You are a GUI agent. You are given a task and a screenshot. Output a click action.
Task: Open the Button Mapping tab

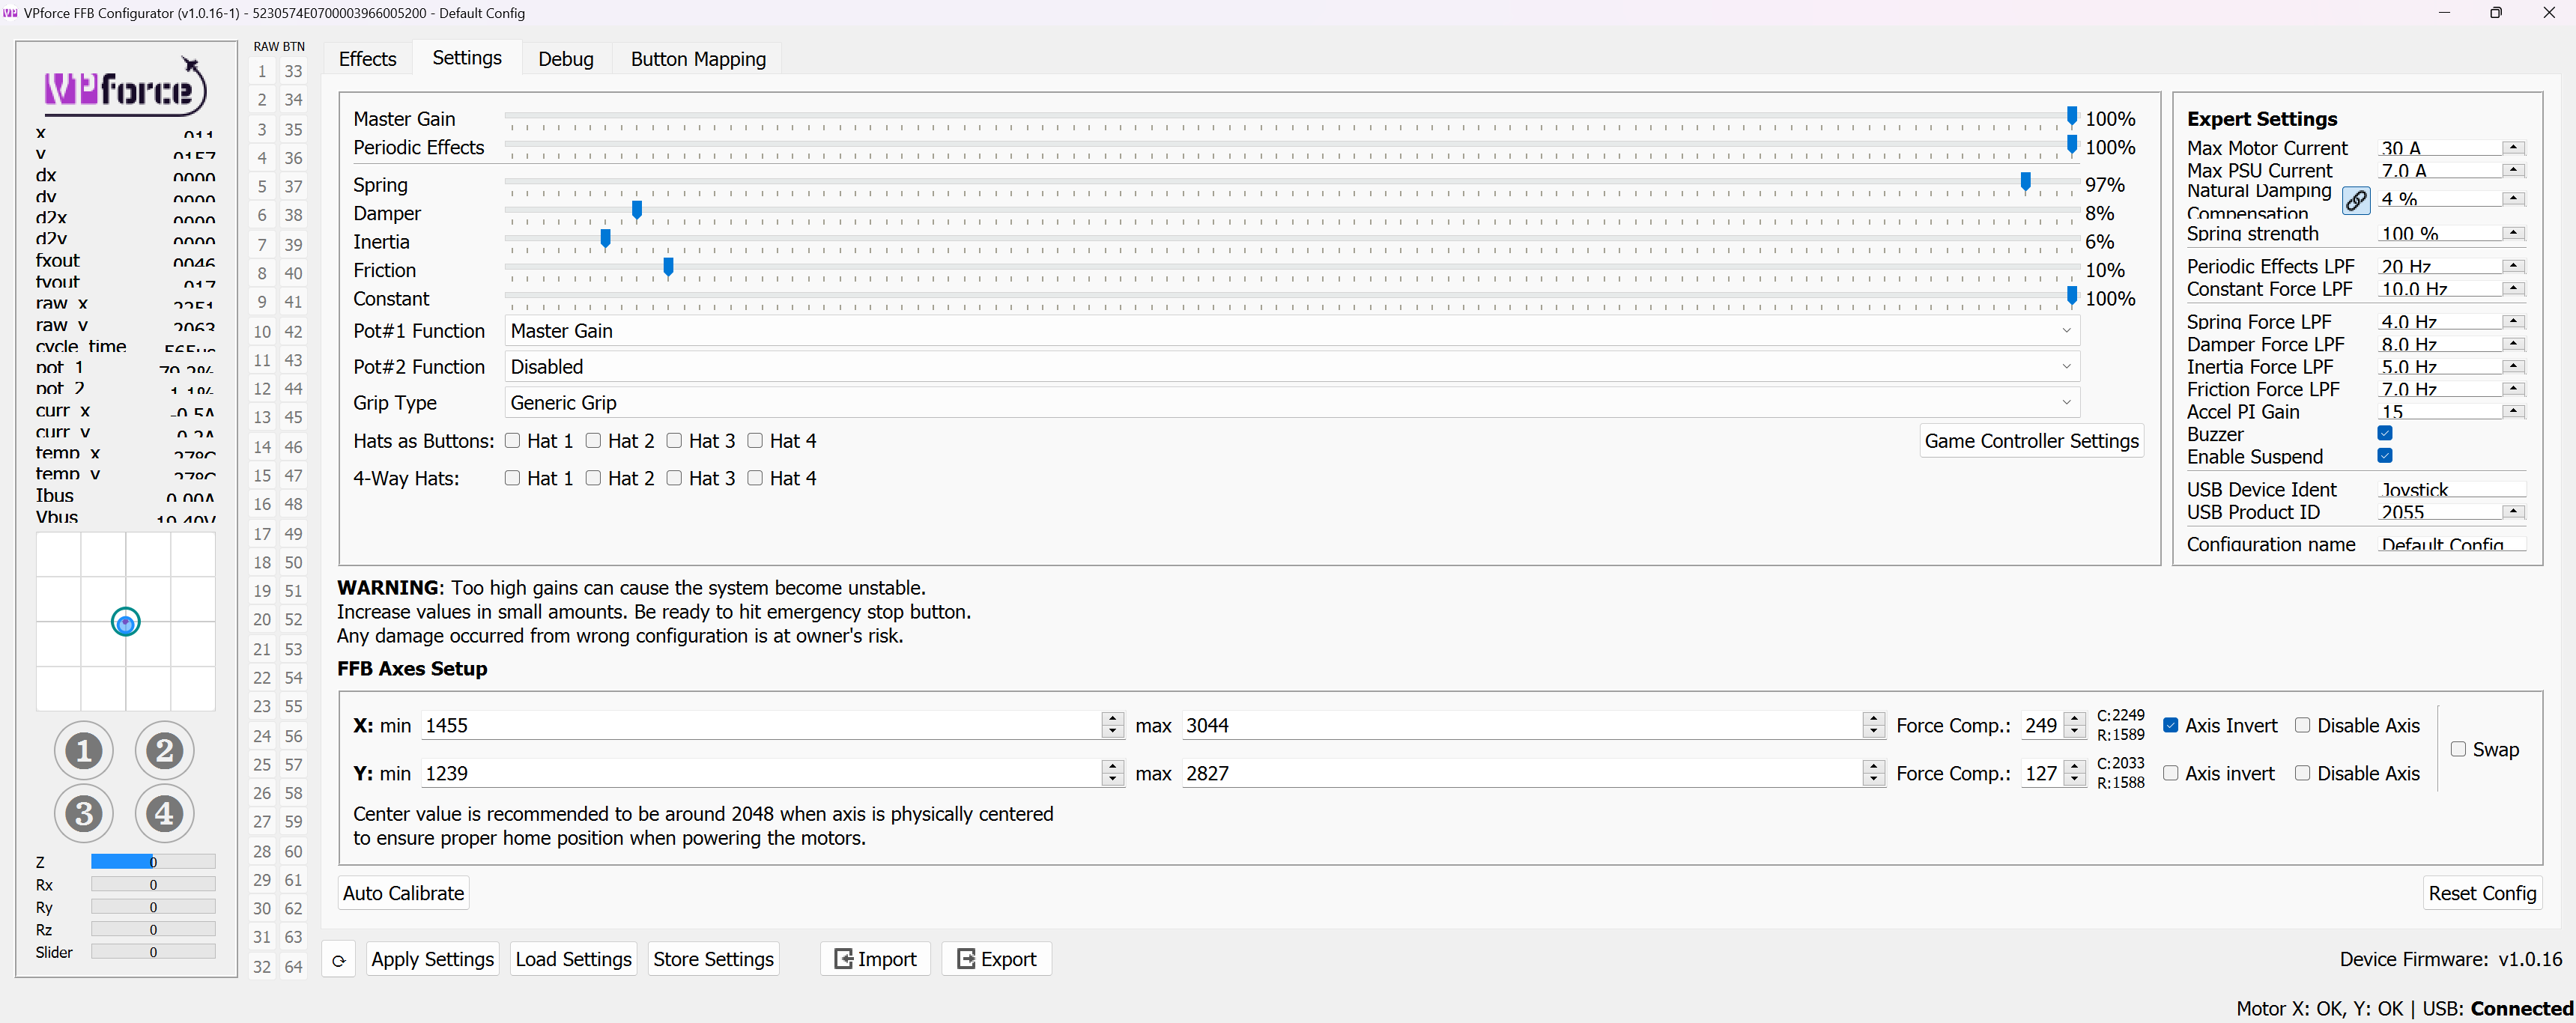698,59
